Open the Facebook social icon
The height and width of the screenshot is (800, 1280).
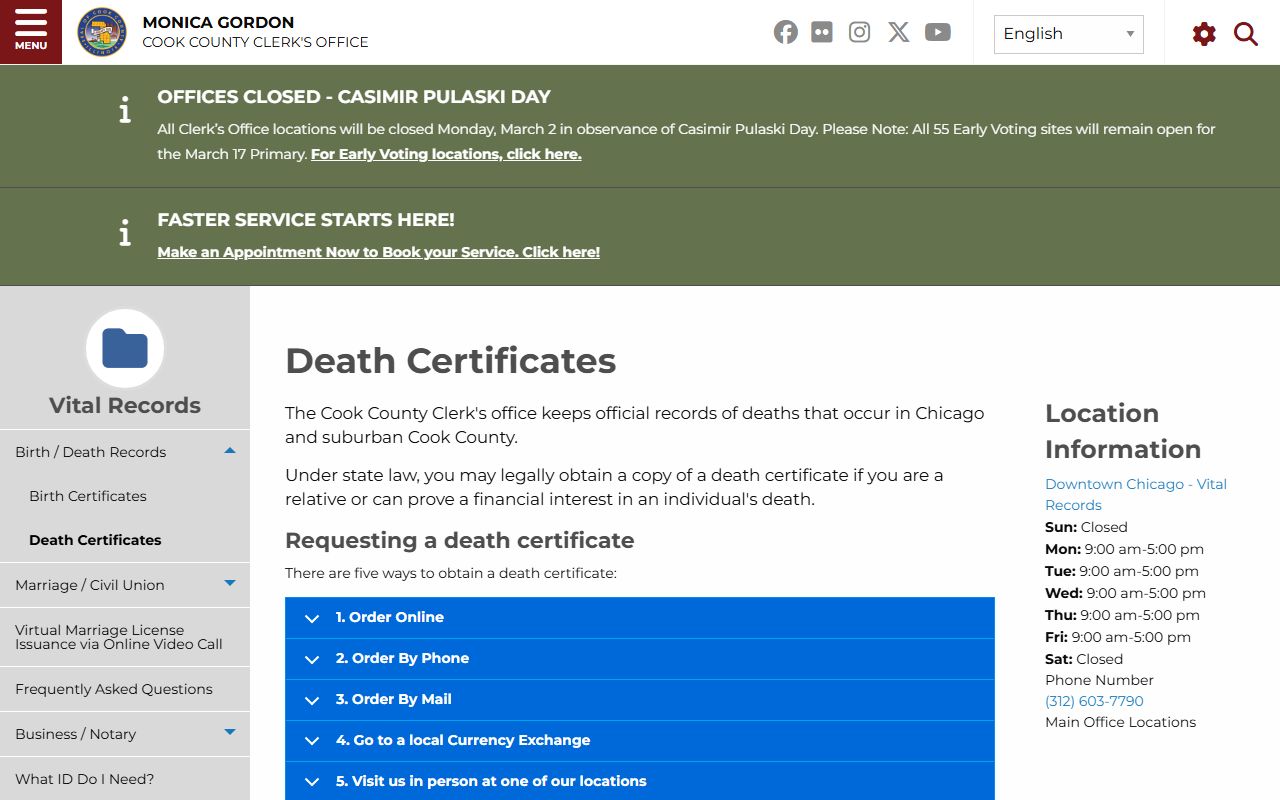click(786, 32)
